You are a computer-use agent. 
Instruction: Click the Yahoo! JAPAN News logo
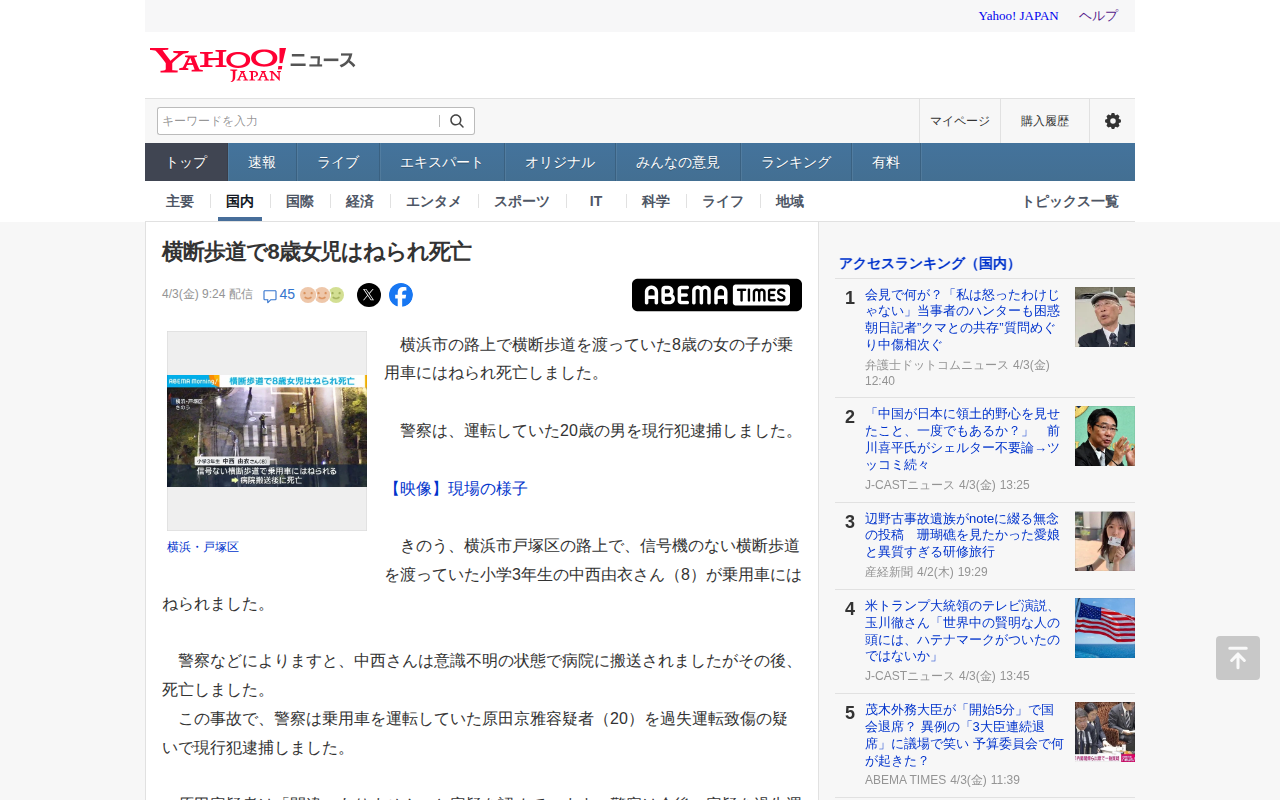click(252, 63)
